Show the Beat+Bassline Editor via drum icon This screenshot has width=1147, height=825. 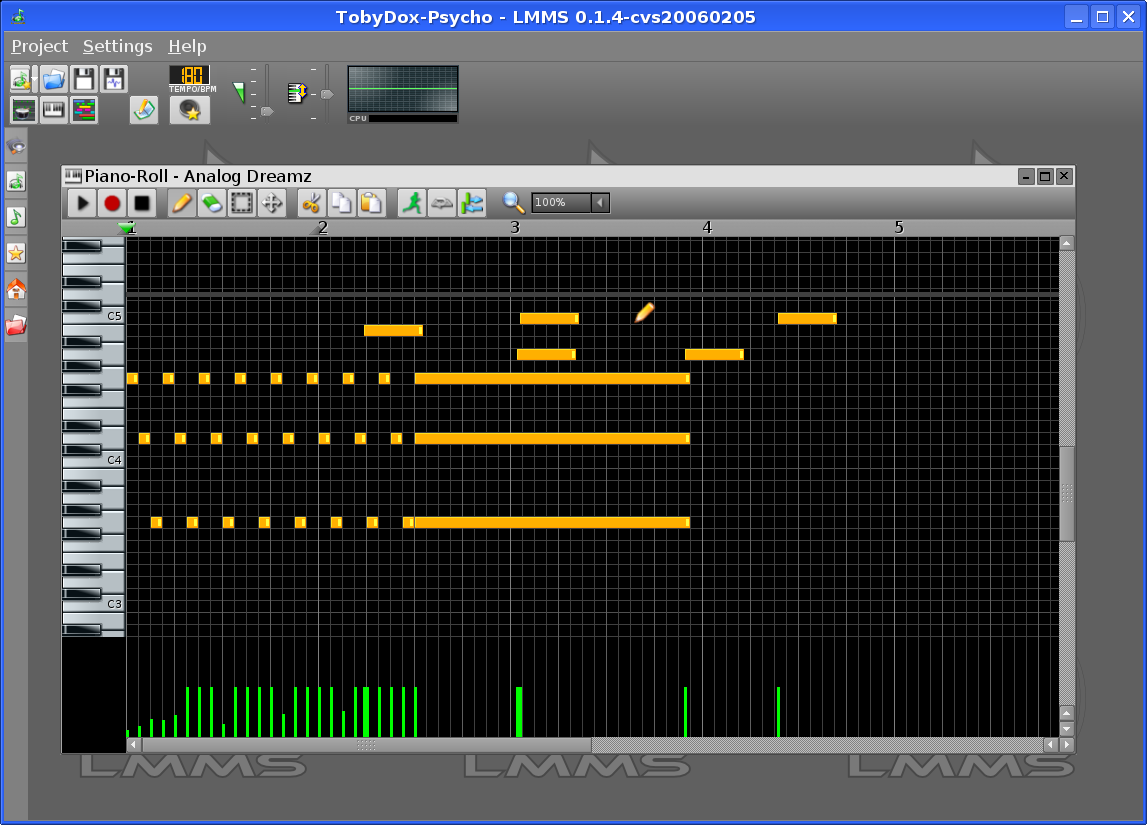(x=23, y=110)
